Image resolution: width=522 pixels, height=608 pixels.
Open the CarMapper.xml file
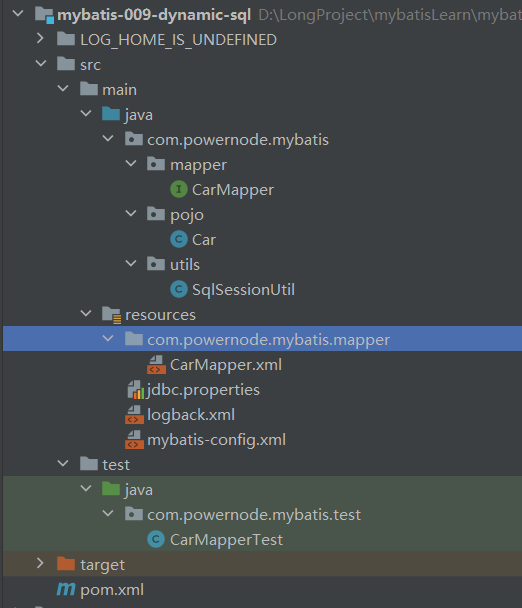pos(226,364)
